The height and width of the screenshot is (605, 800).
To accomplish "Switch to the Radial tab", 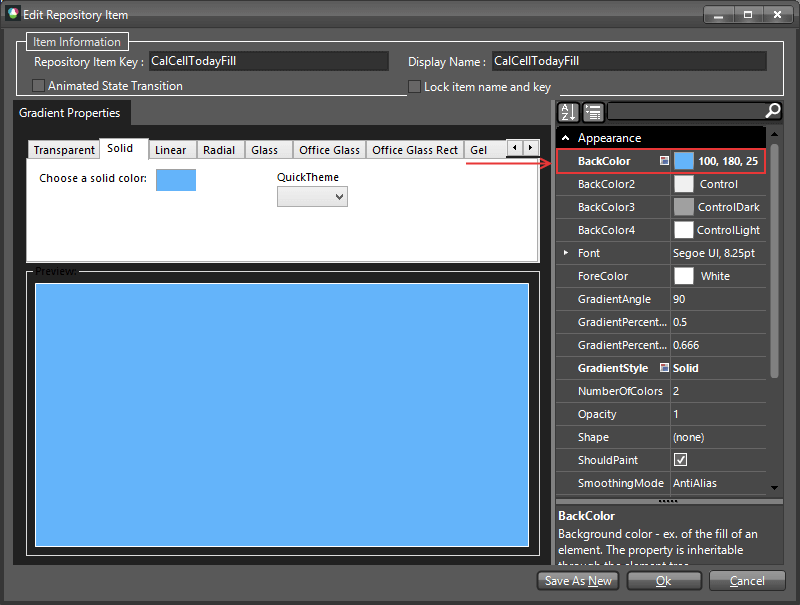I will (219, 149).
